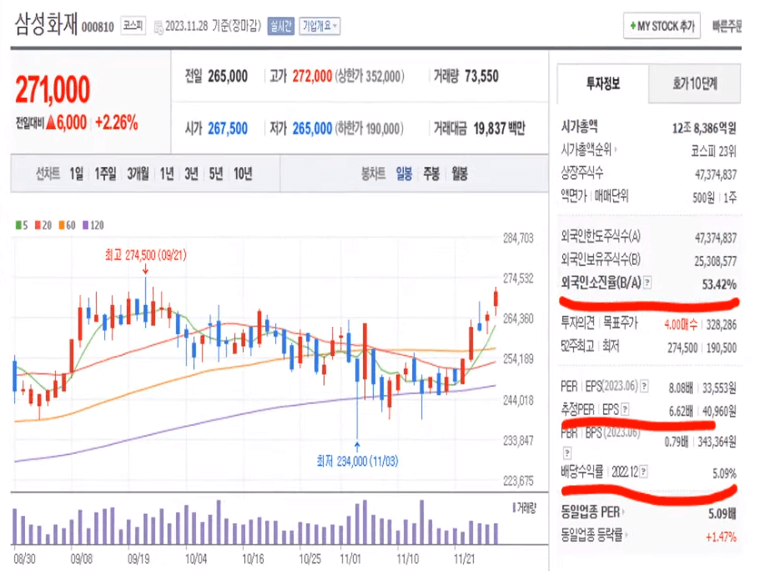This screenshot has width=758, height=571.
Task: Click the 실시간 button
Action: (281, 26)
